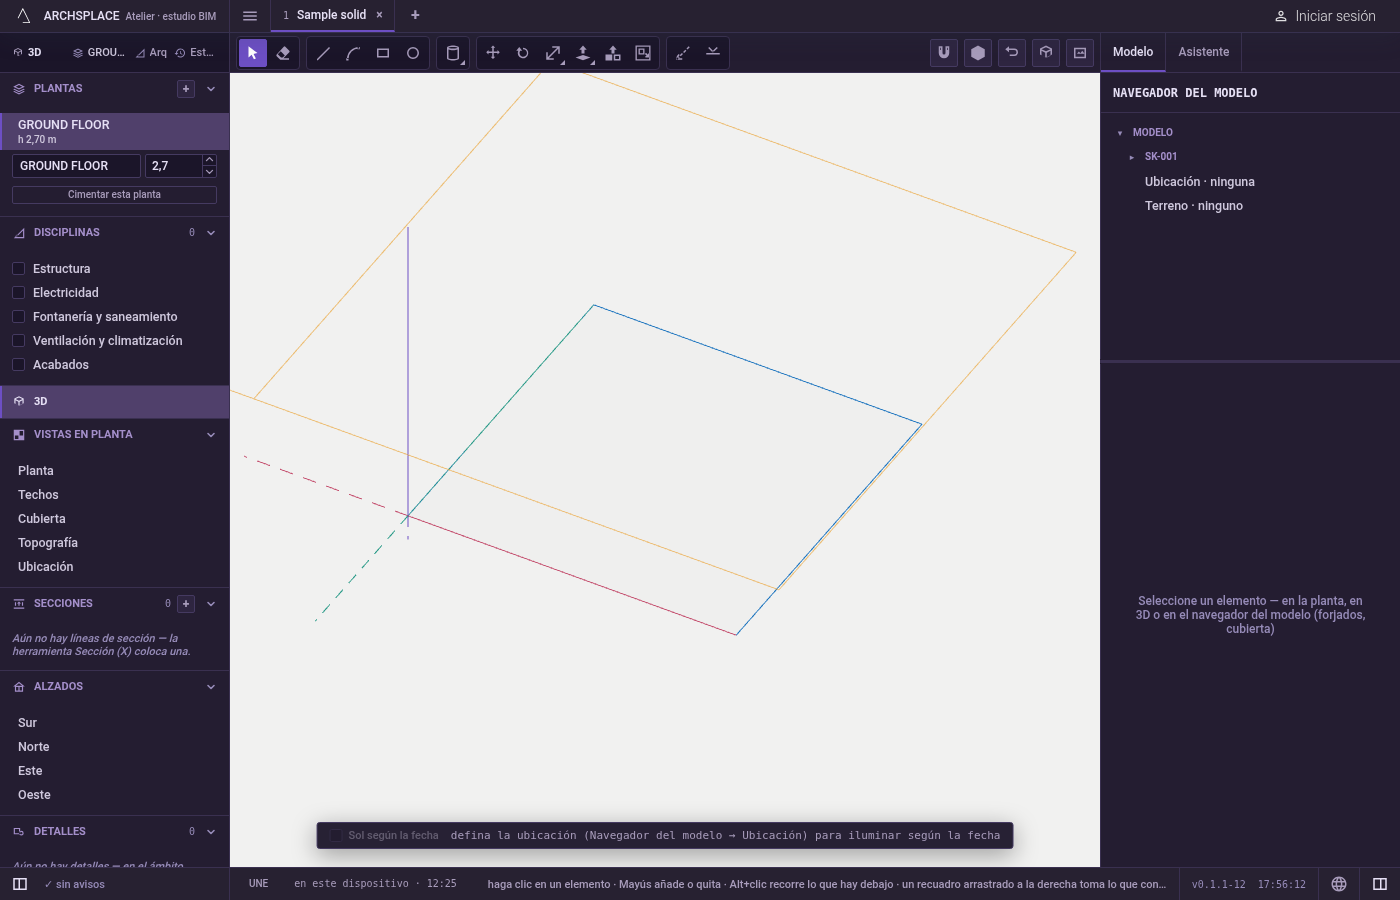Image resolution: width=1400 pixels, height=900 pixels.
Task: Open a new tab with plus
Action: [x=415, y=15]
